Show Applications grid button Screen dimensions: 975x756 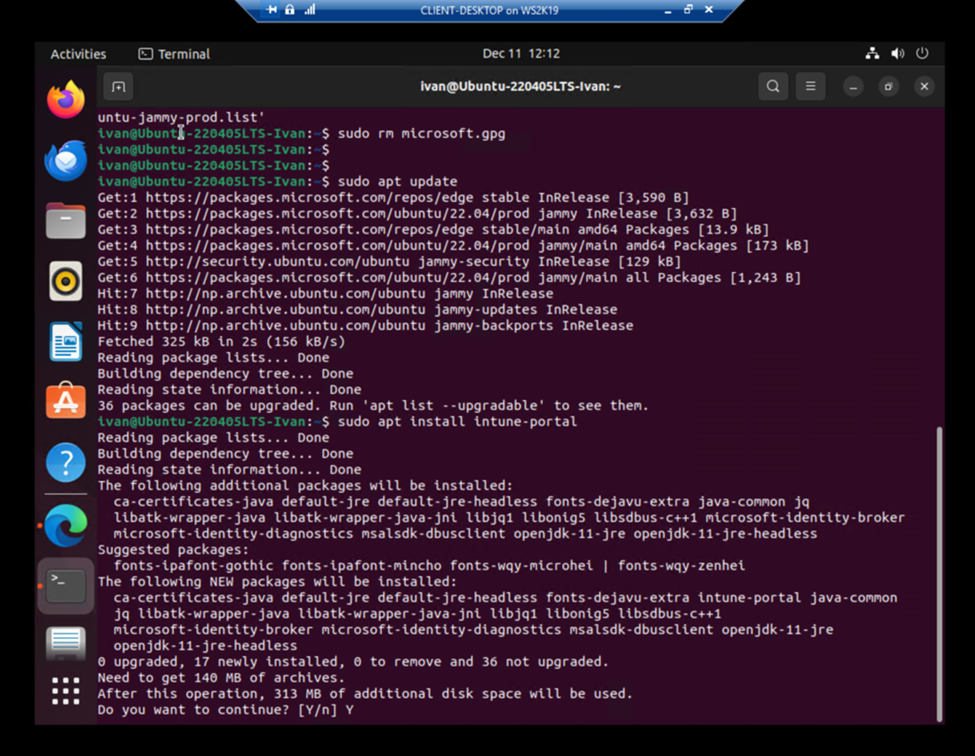click(x=65, y=691)
